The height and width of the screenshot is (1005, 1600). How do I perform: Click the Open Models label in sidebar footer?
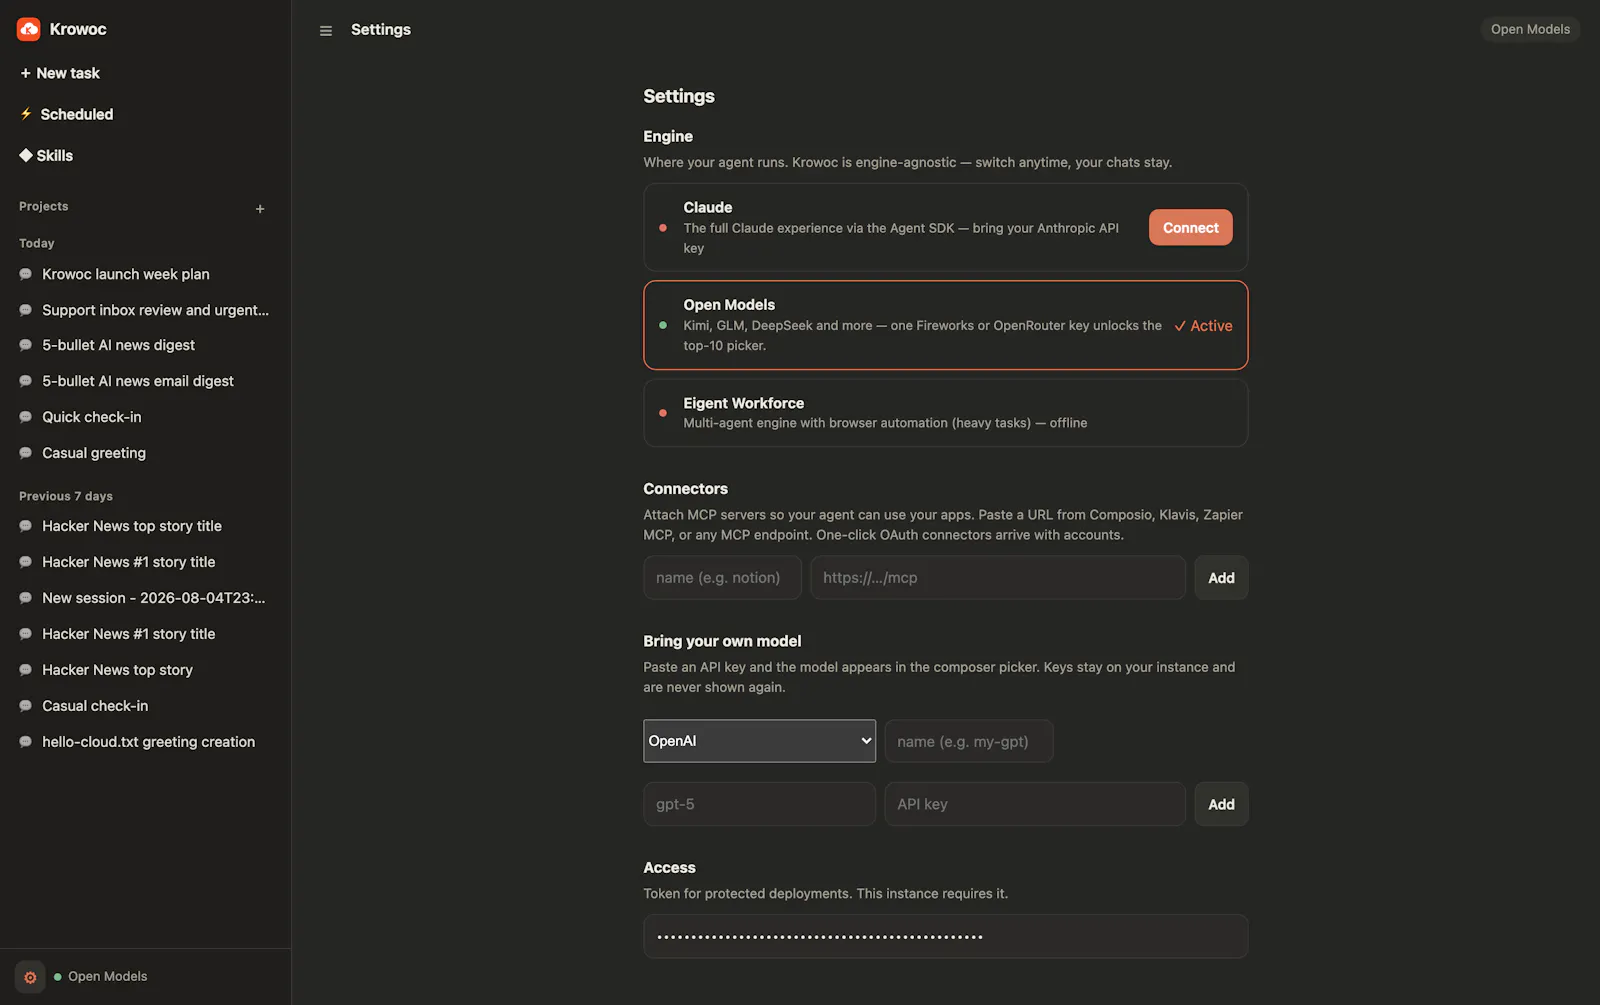click(107, 977)
